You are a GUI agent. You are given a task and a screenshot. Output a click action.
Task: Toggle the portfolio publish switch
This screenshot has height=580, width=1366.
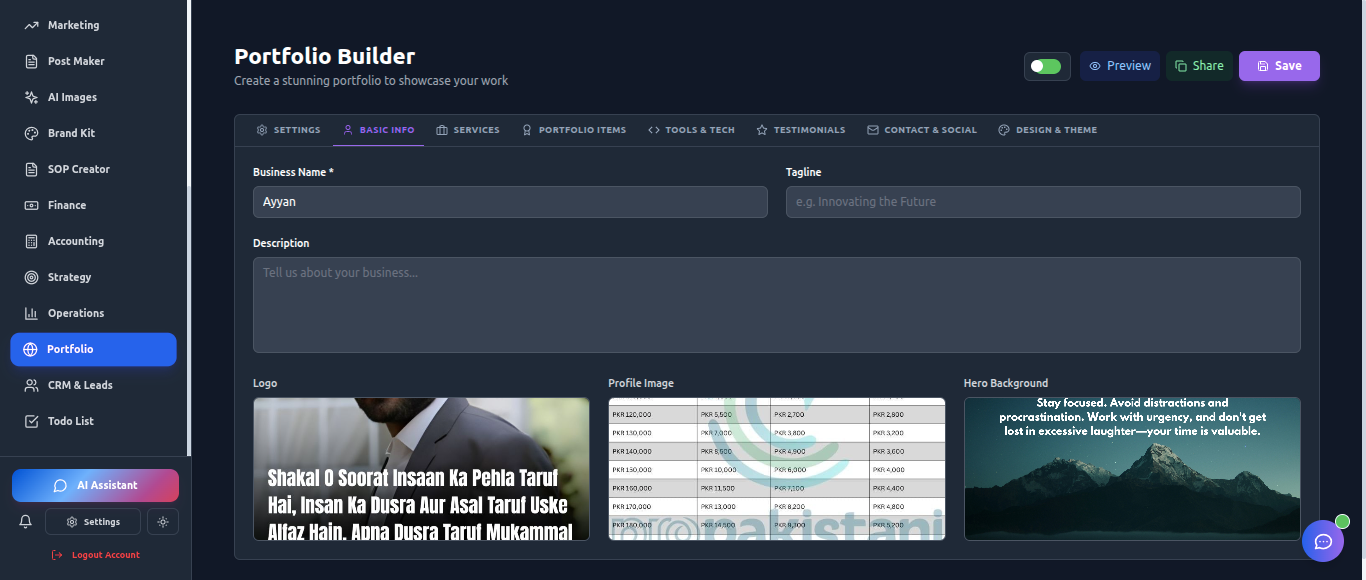(1046, 65)
